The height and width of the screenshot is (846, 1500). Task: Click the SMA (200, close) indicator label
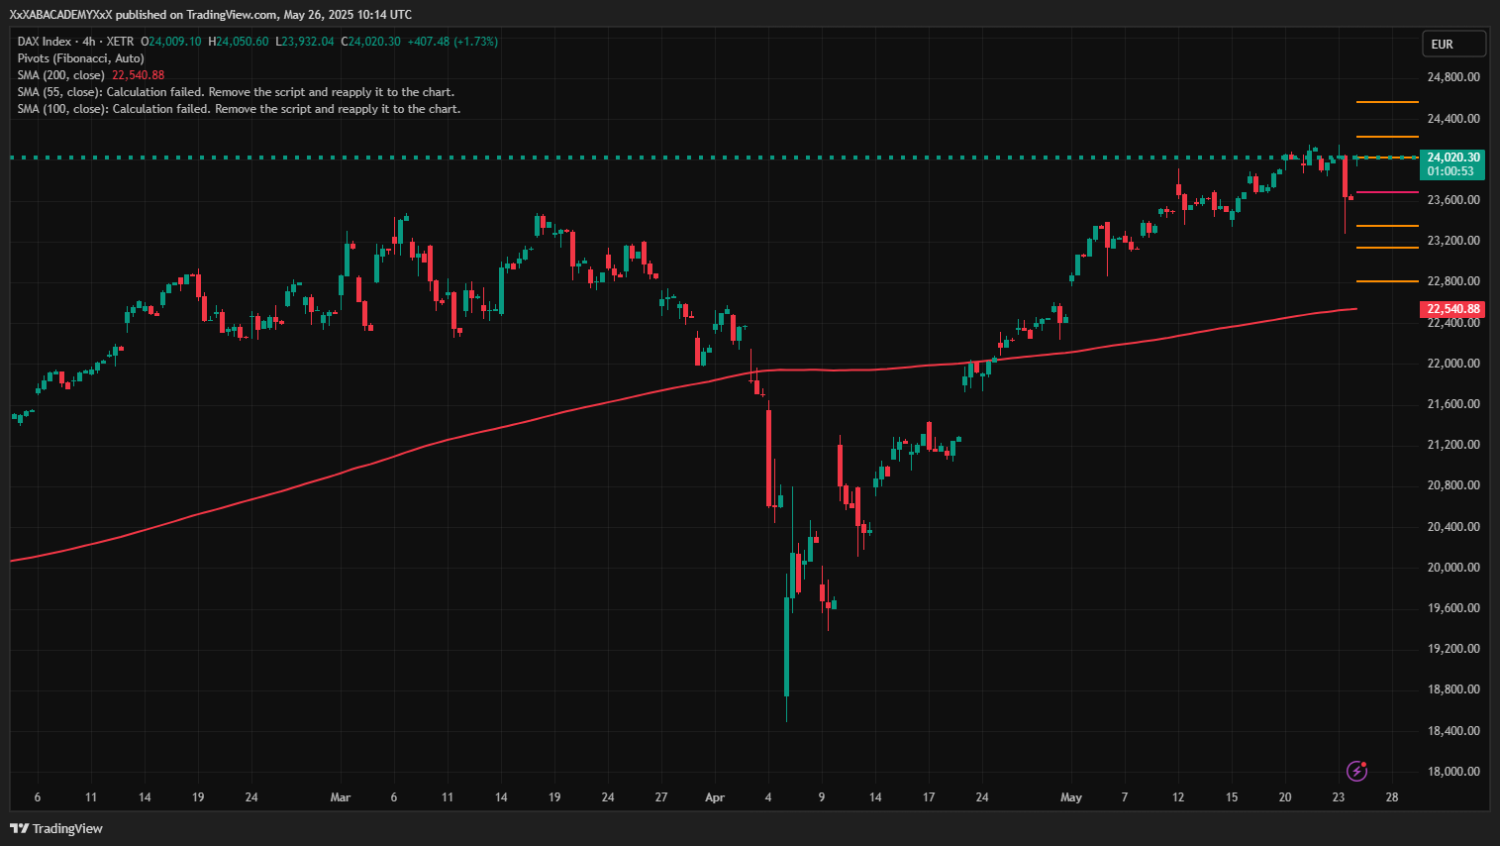pos(61,75)
